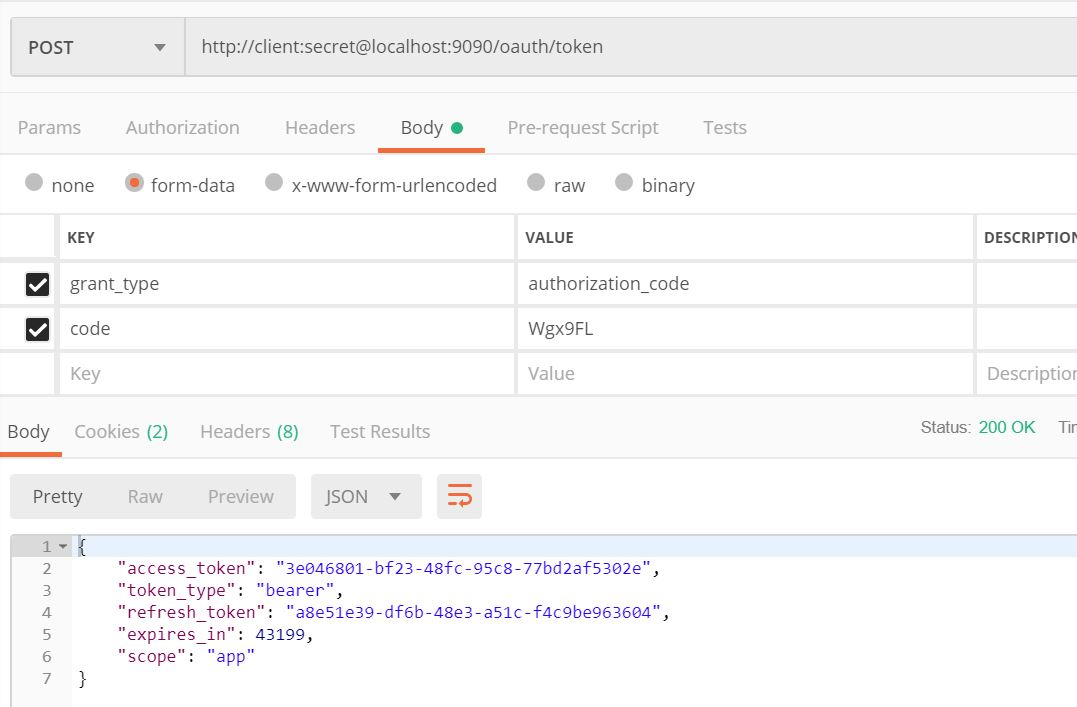1077x707 pixels.
Task: Select the request Body tab
Action: coord(431,128)
